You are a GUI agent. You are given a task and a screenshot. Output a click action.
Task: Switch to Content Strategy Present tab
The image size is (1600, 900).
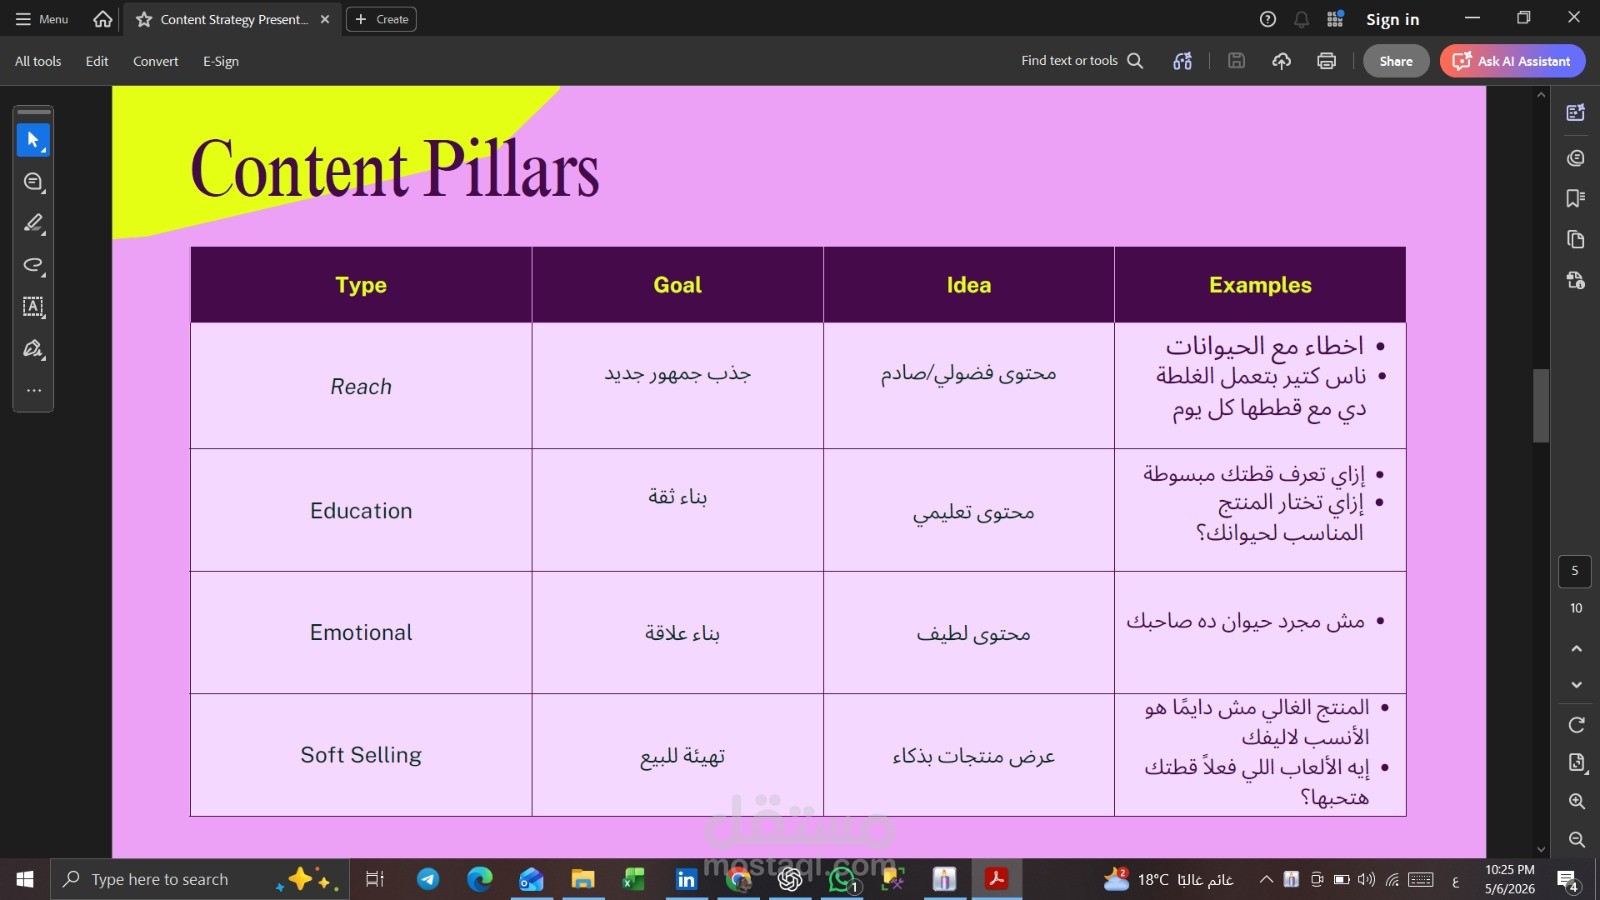click(234, 19)
